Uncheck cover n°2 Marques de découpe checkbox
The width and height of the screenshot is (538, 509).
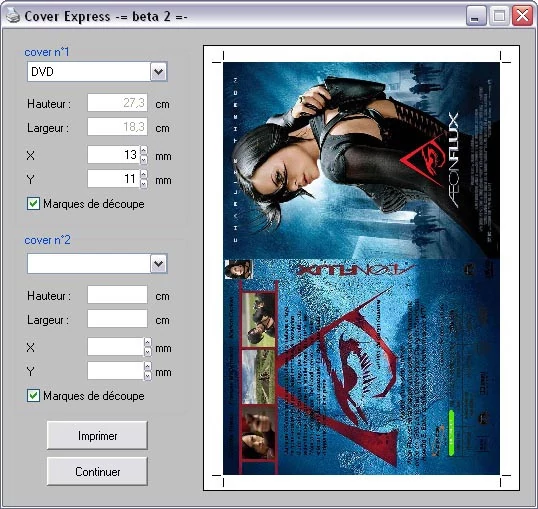point(33,396)
